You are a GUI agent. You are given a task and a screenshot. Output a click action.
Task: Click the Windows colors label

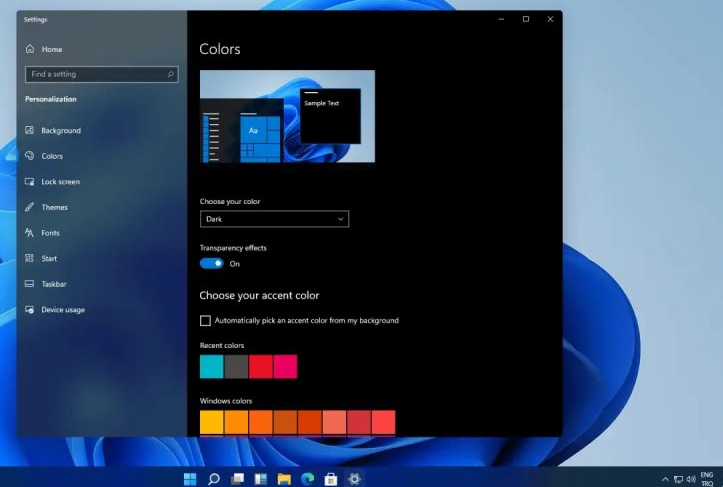(x=226, y=401)
